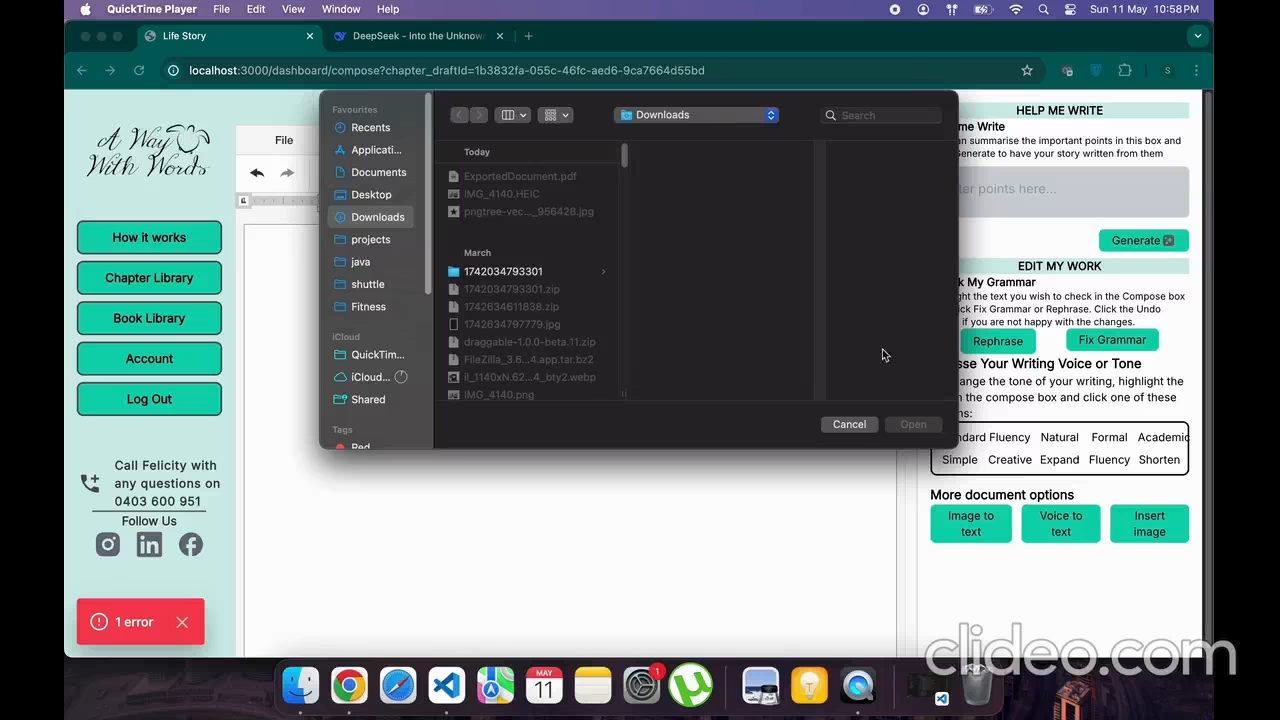Open the grouping options dropdown
1280x720 pixels.
(555, 115)
